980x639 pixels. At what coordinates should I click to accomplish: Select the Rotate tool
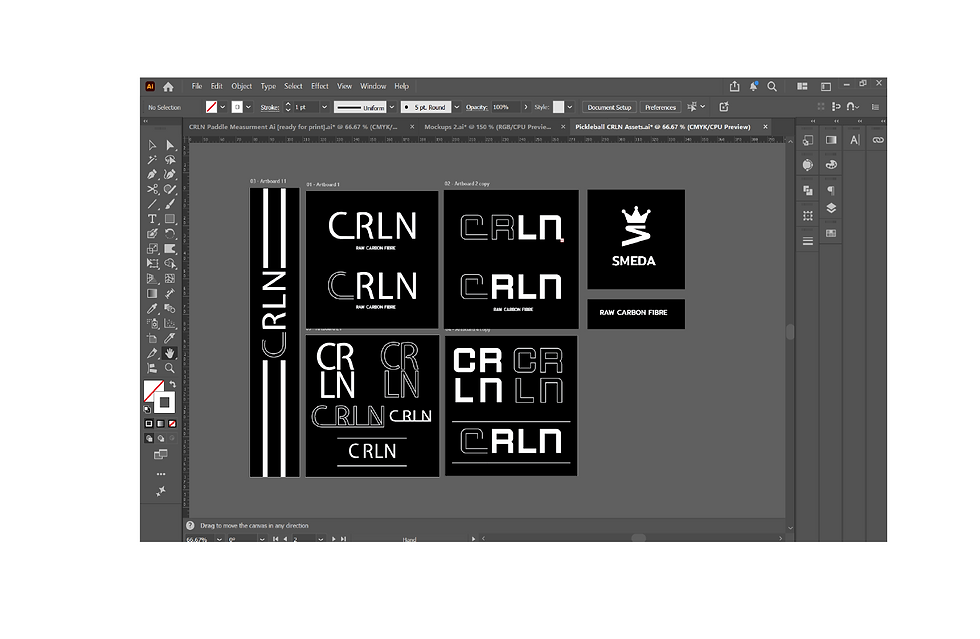(170, 234)
